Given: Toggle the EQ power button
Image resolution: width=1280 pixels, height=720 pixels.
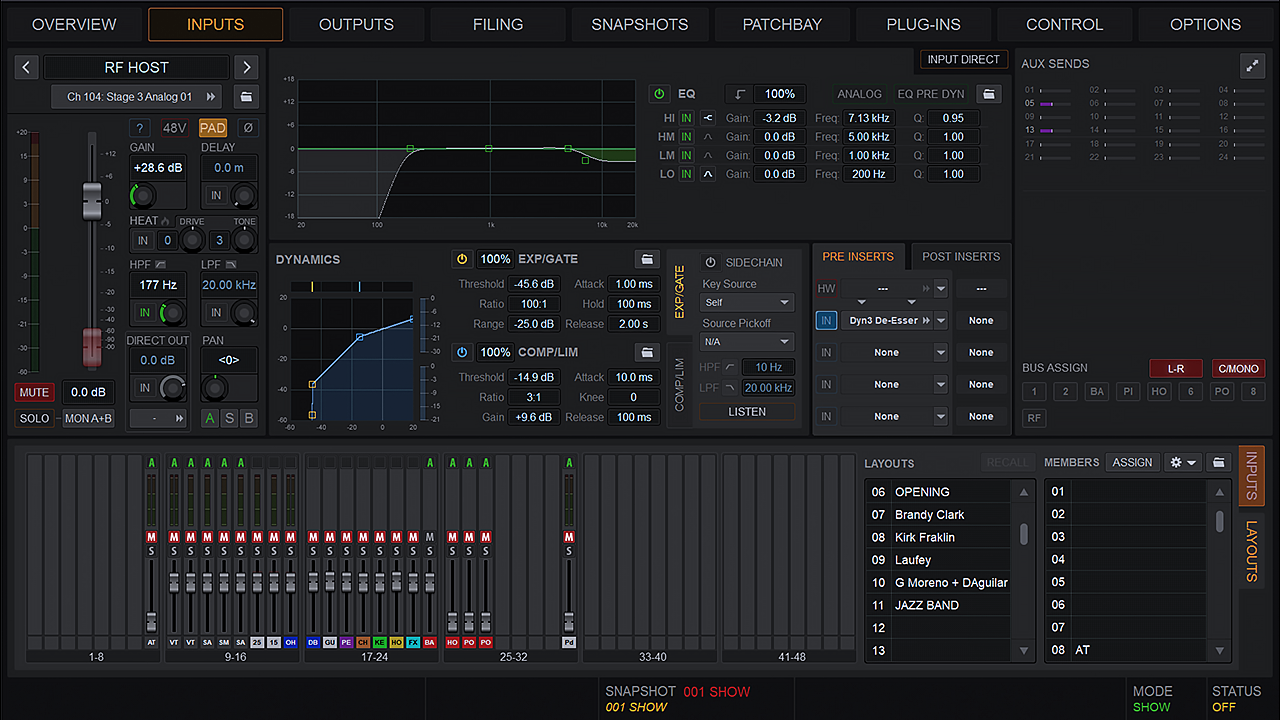Looking at the screenshot, I should 659,94.
